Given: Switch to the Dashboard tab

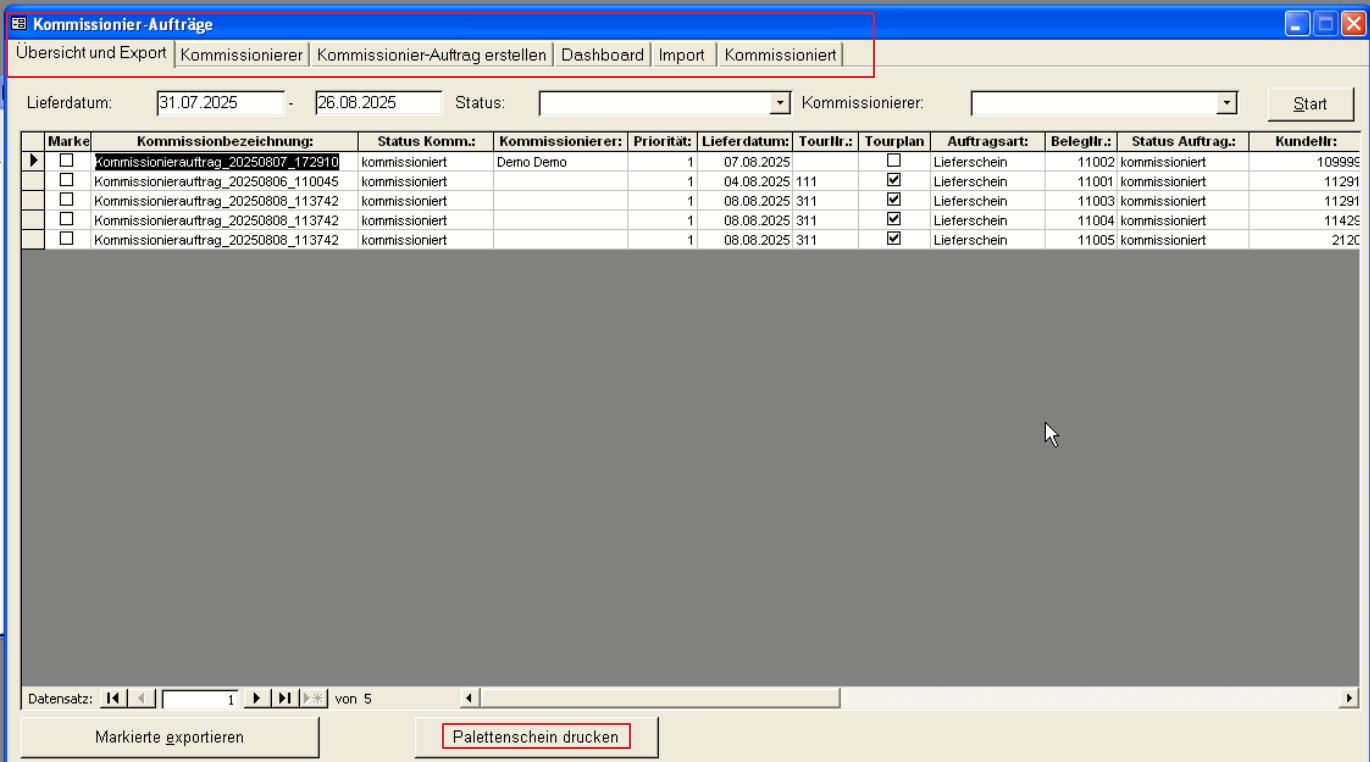Looking at the screenshot, I should click(x=602, y=55).
